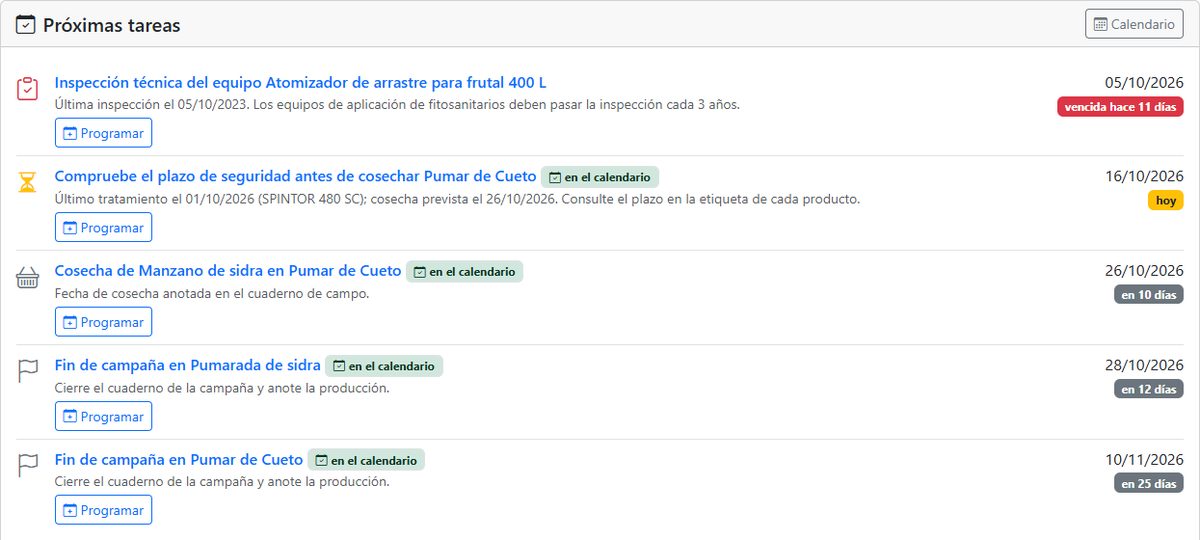This screenshot has height=540, width=1200.
Task: Click the flag icon beside Fin de campaña Pumarada
Action: click(27, 372)
